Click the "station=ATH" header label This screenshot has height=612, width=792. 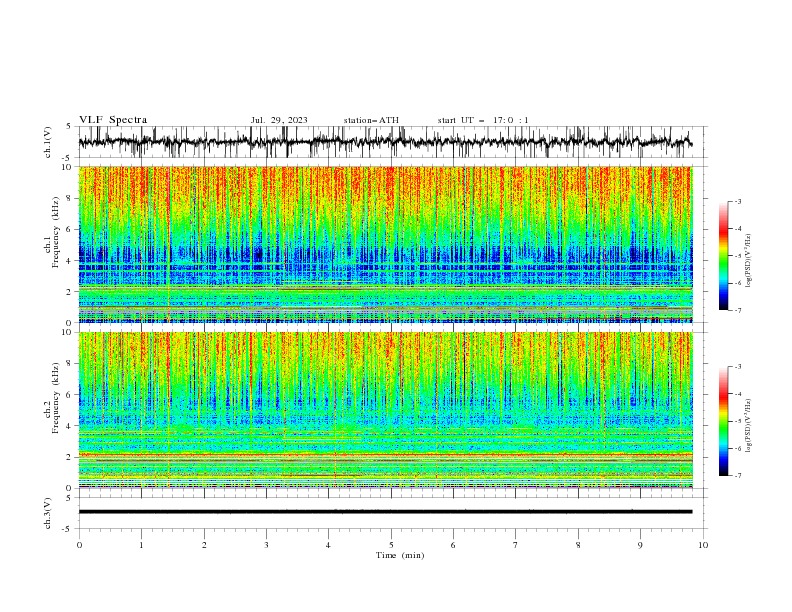click(x=371, y=120)
